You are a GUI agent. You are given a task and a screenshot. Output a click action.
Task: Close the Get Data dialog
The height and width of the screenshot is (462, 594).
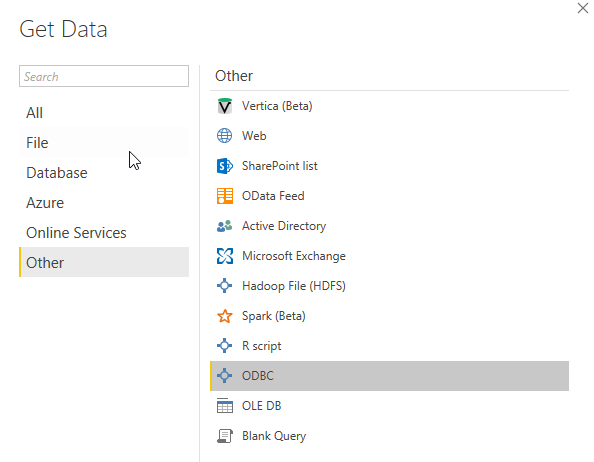coord(583,8)
